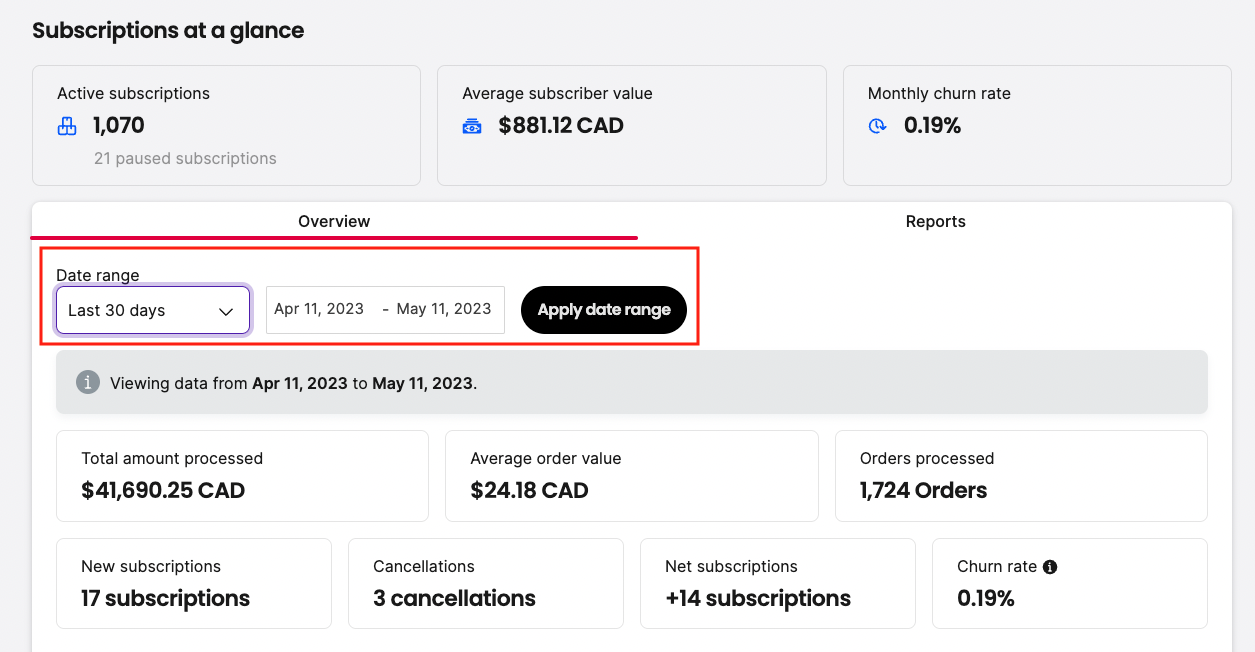Click the Monthly churn rate clock icon
This screenshot has width=1255, height=652.
click(877, 126)
